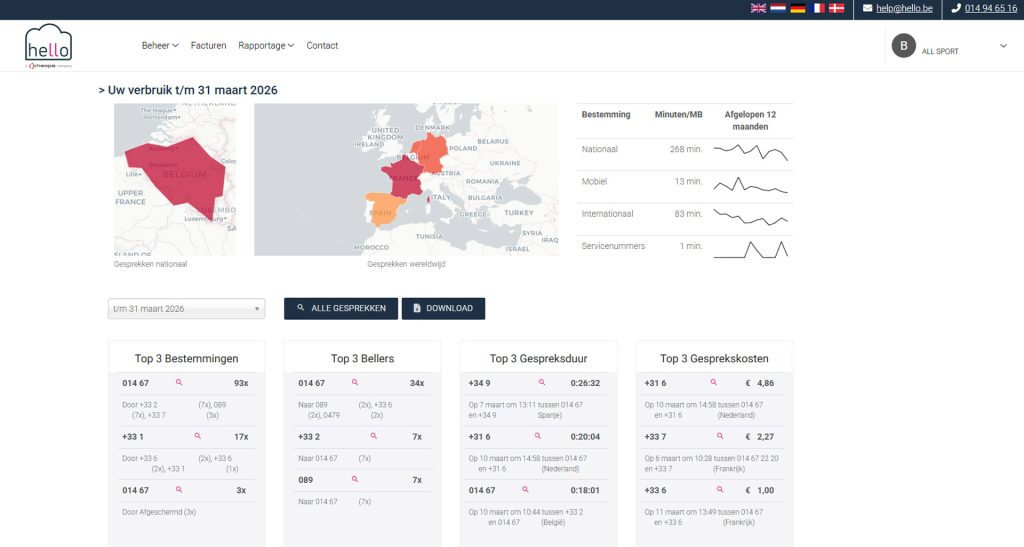
Task: Click the B user avatar circle
Action: click(904, 46)
